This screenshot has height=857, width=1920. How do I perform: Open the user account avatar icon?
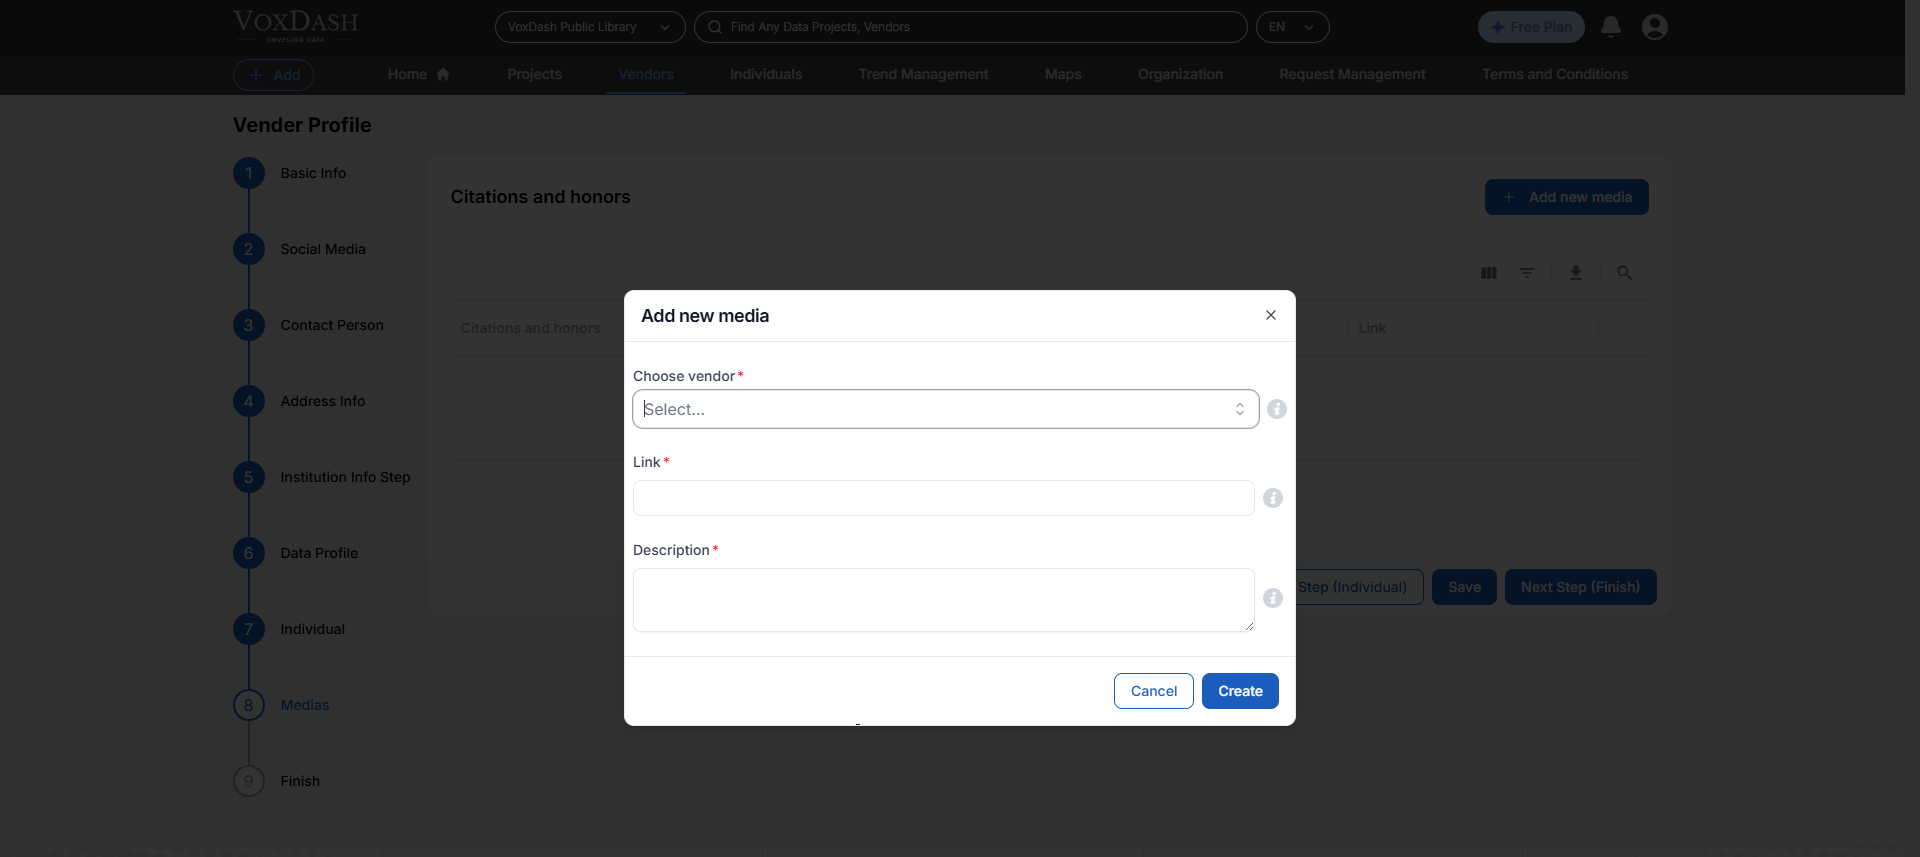tap(1655, 27)
